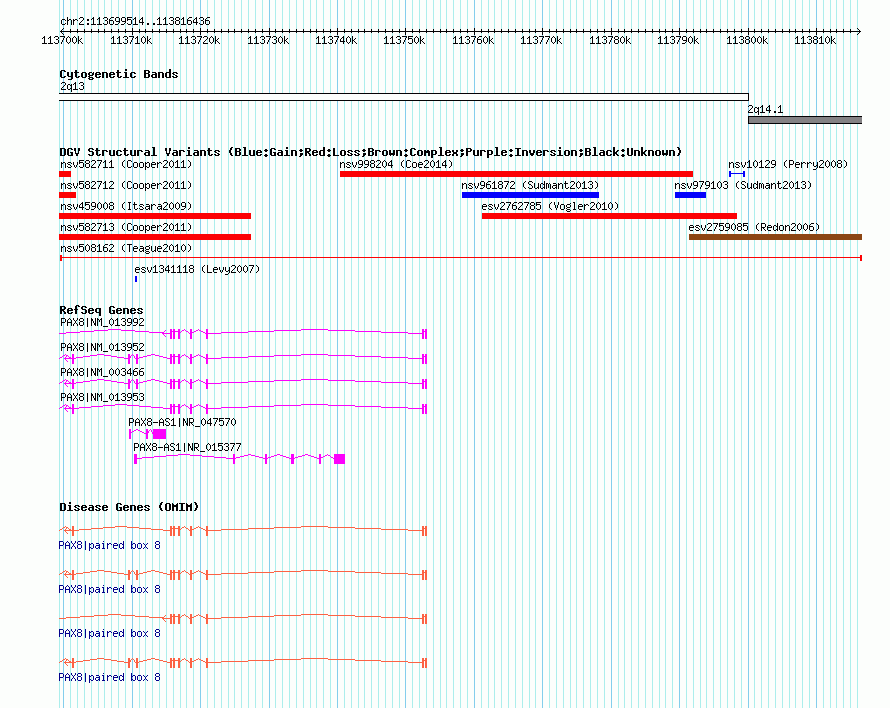The height and width of the screenshot is (708, 890).
Task: Select the RefSeq Genes track title
Action: click(101, 310)
